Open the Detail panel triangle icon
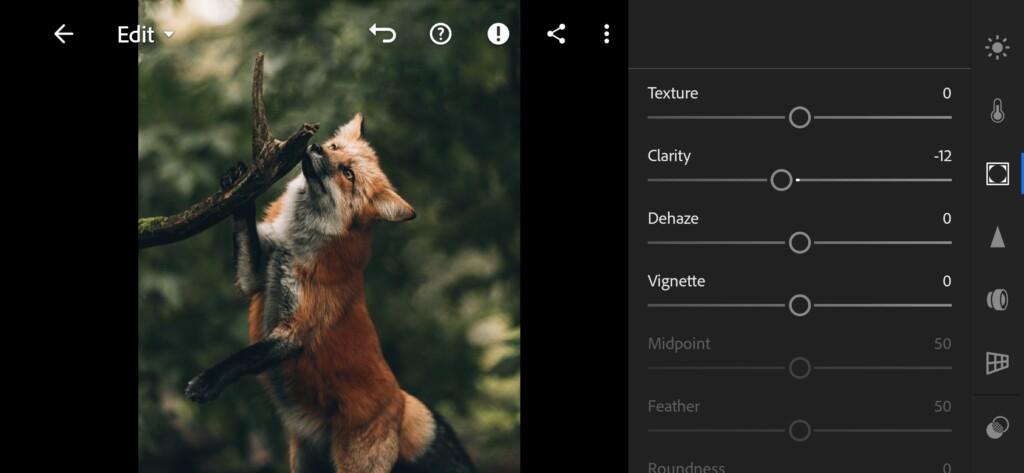 click(x=997, y=236)
